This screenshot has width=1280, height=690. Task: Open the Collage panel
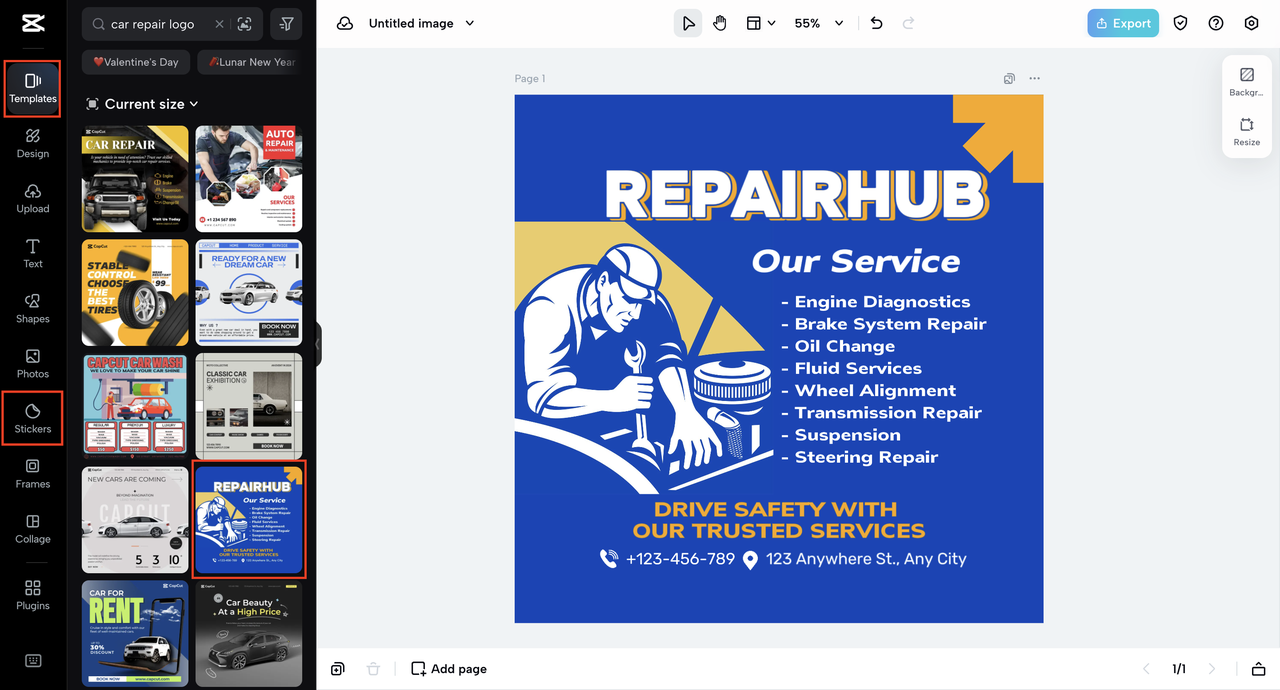33,528
